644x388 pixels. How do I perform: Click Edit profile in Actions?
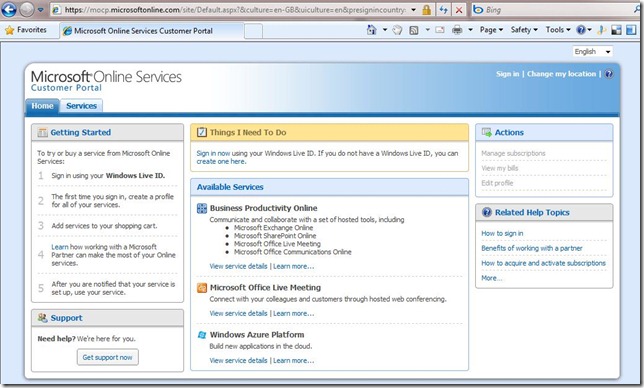click(497, 183)
